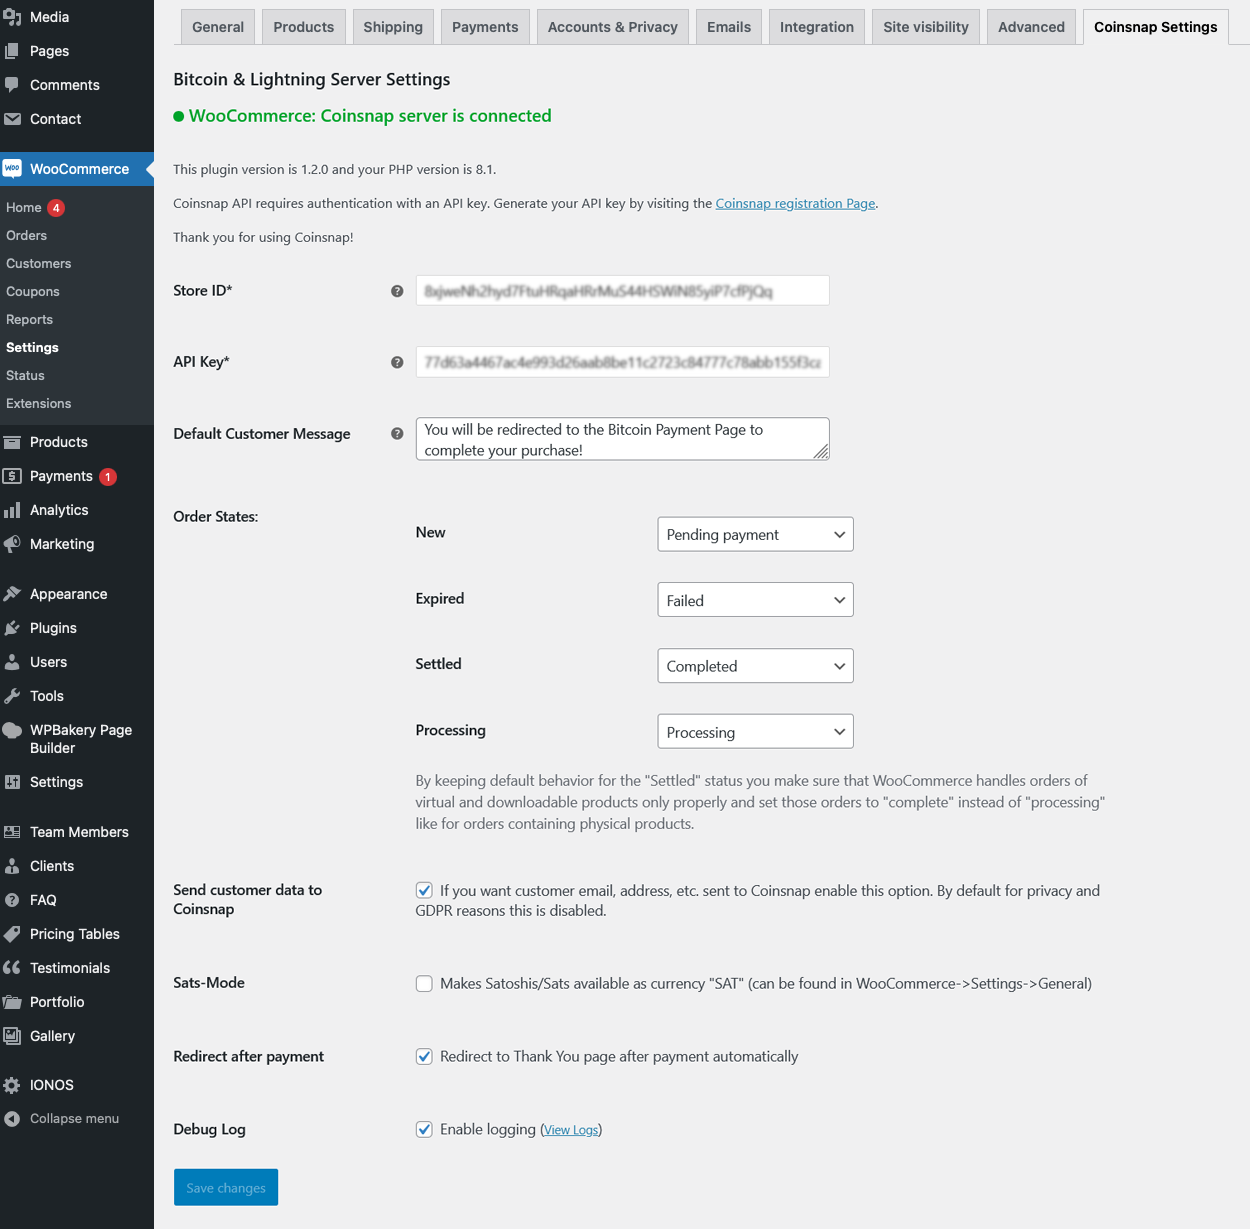Show help tooltip for Store ID
This screenshot has height=1229, width=1250.
pos(397,291)
